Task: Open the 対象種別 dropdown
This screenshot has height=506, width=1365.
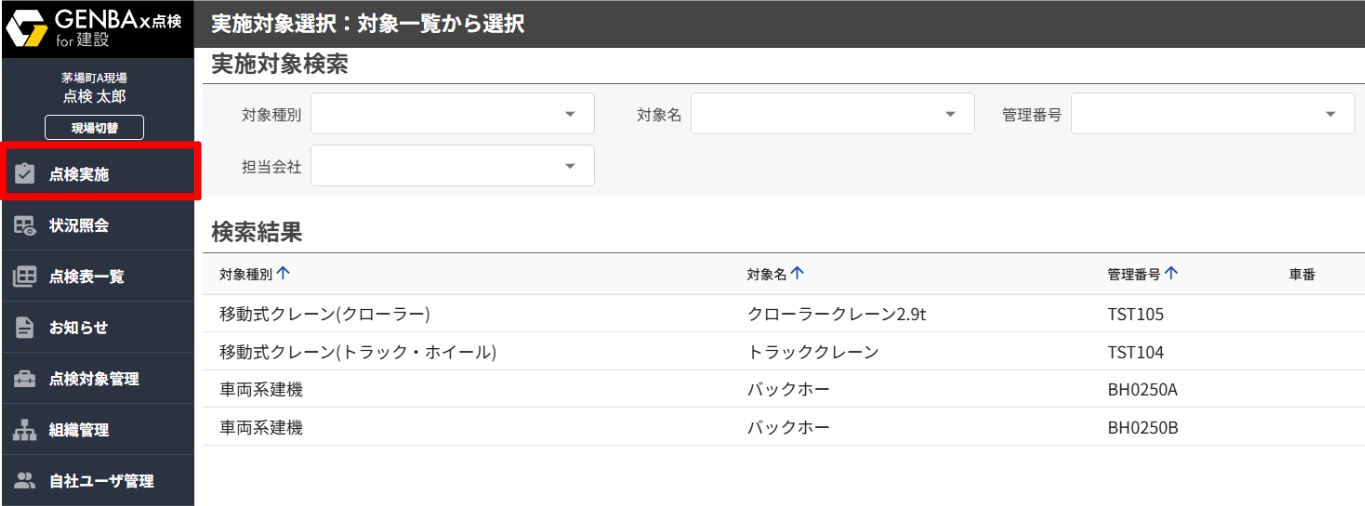Action: pos(570,114)
